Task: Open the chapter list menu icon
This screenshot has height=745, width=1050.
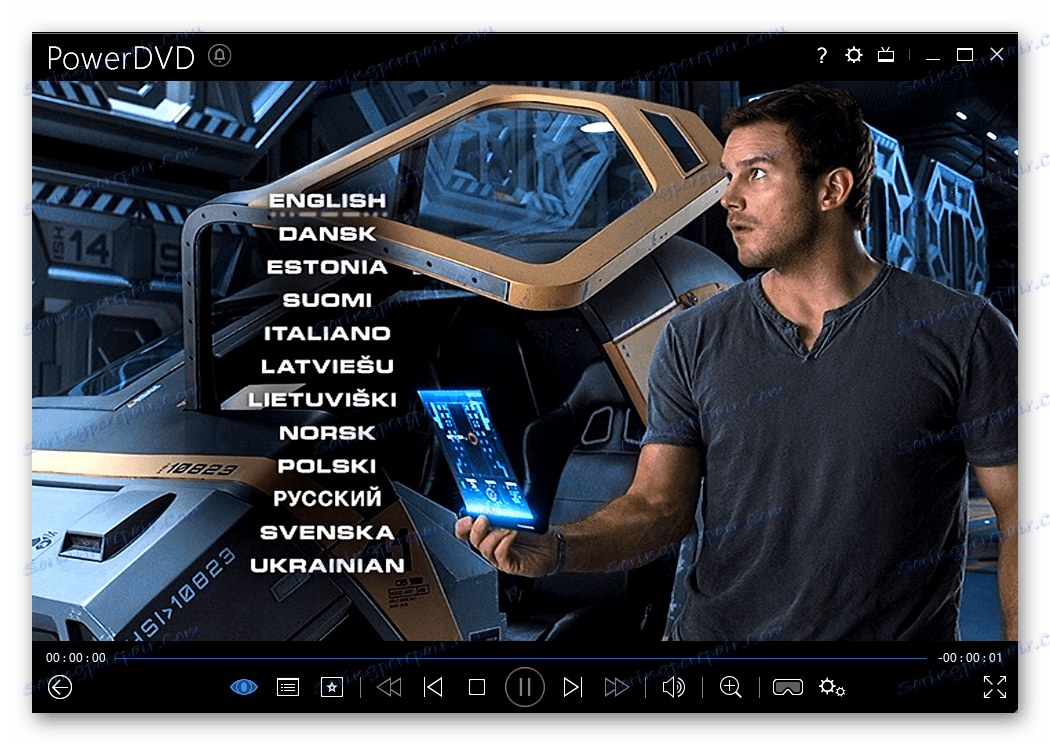Action: [x=288, y=687]
